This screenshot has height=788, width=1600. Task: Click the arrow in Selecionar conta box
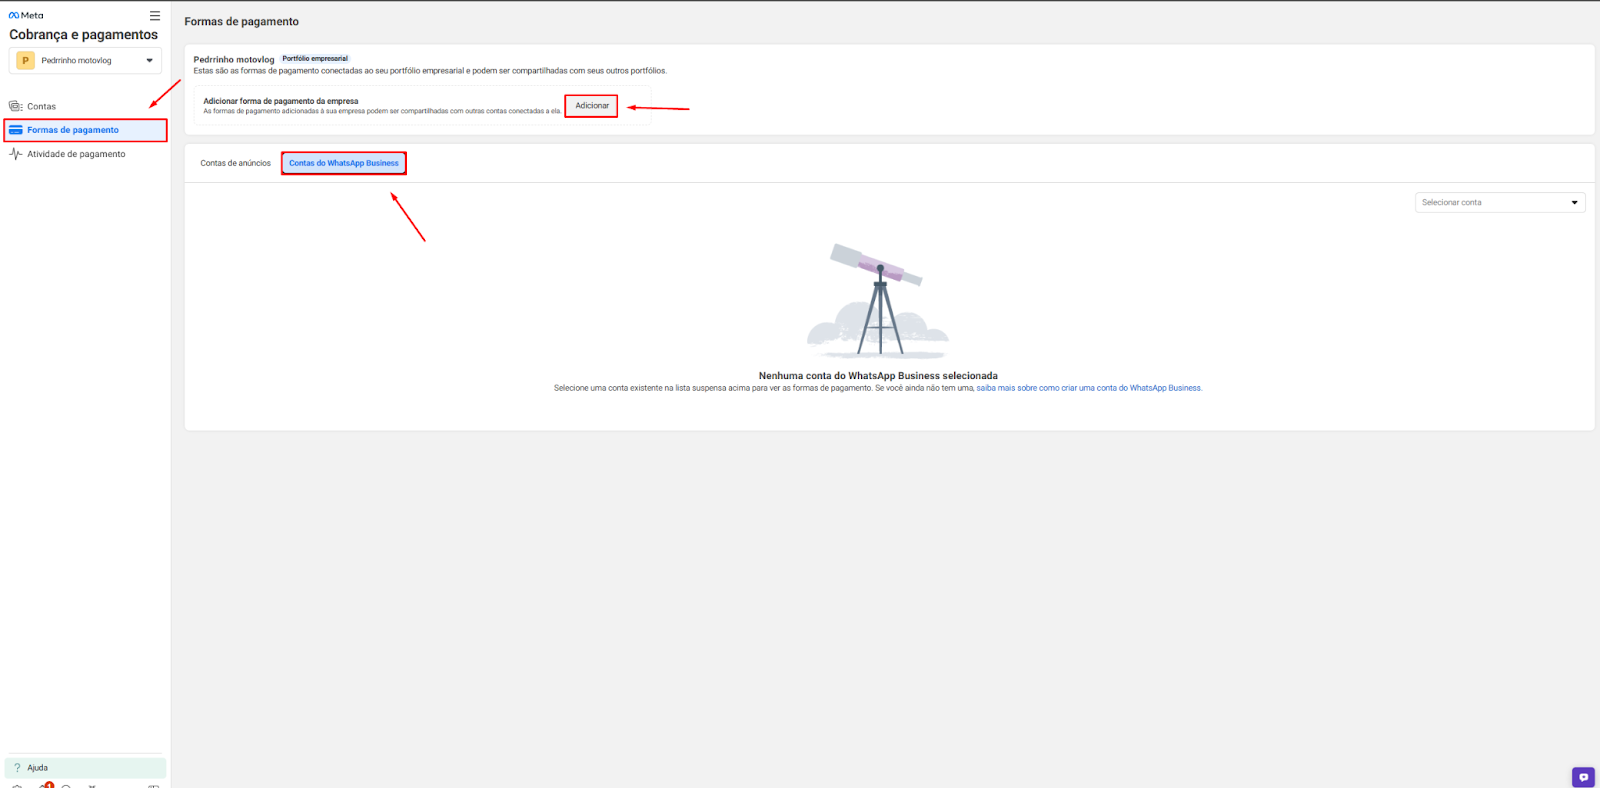tap(1574, 203)
